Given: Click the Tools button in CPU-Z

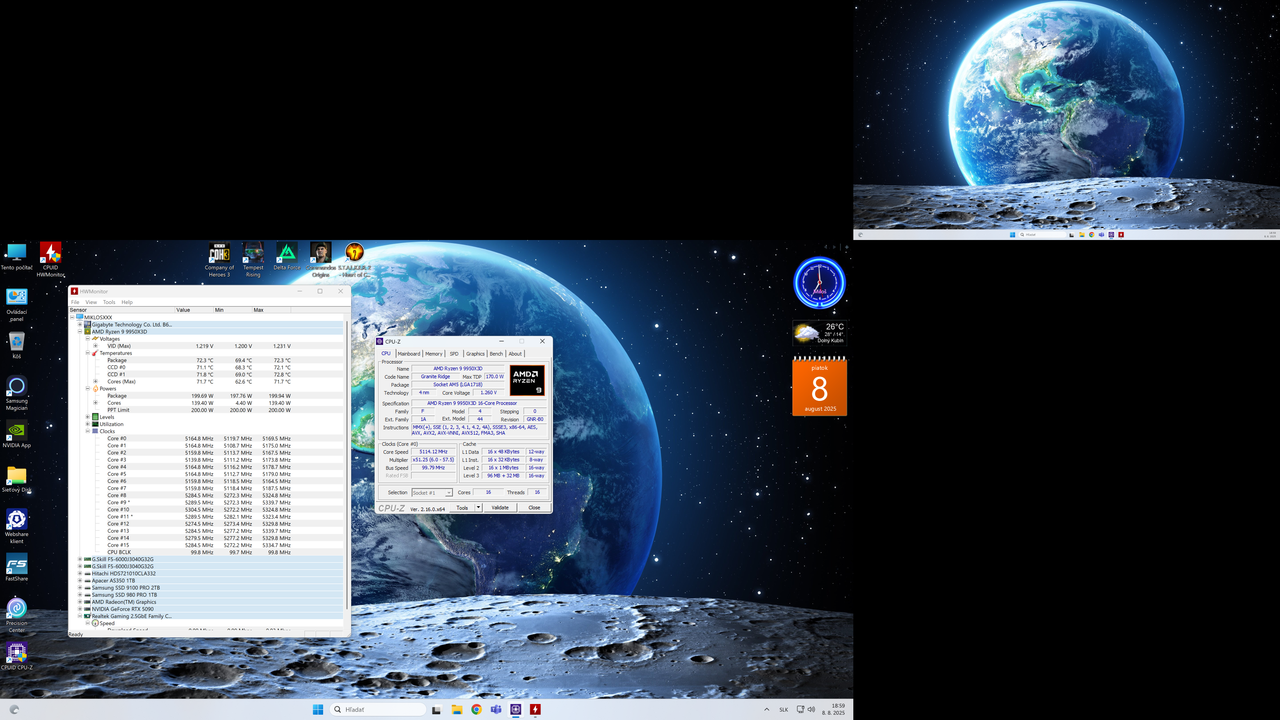Looking at the screenshot, I should click(x=462, y=508).
